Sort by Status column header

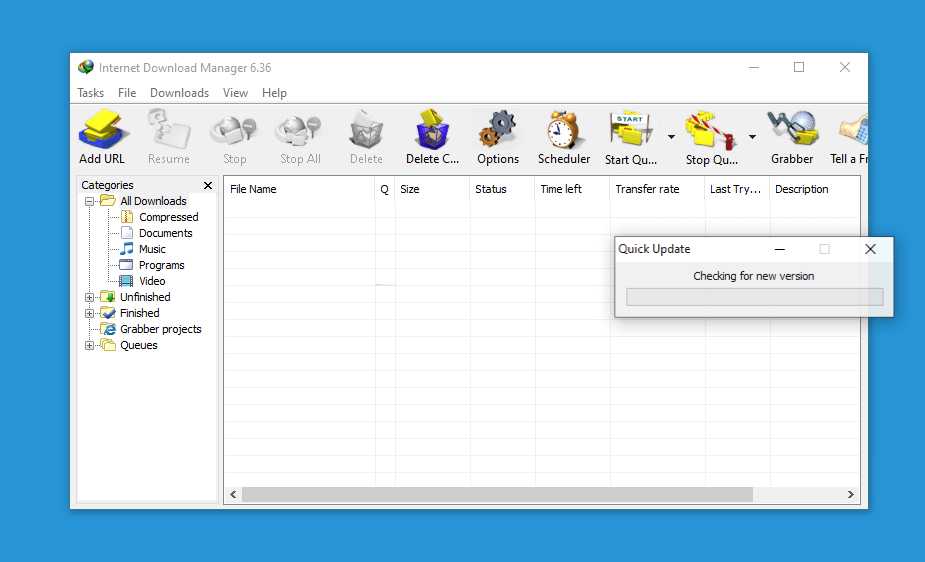[x=503, y=189]
